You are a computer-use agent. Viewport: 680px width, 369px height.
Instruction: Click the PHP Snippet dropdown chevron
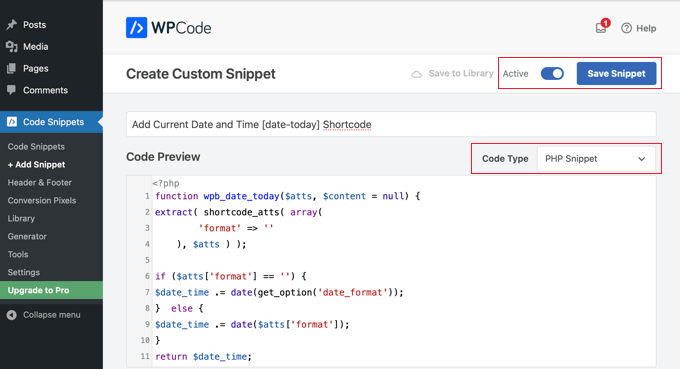641,159
